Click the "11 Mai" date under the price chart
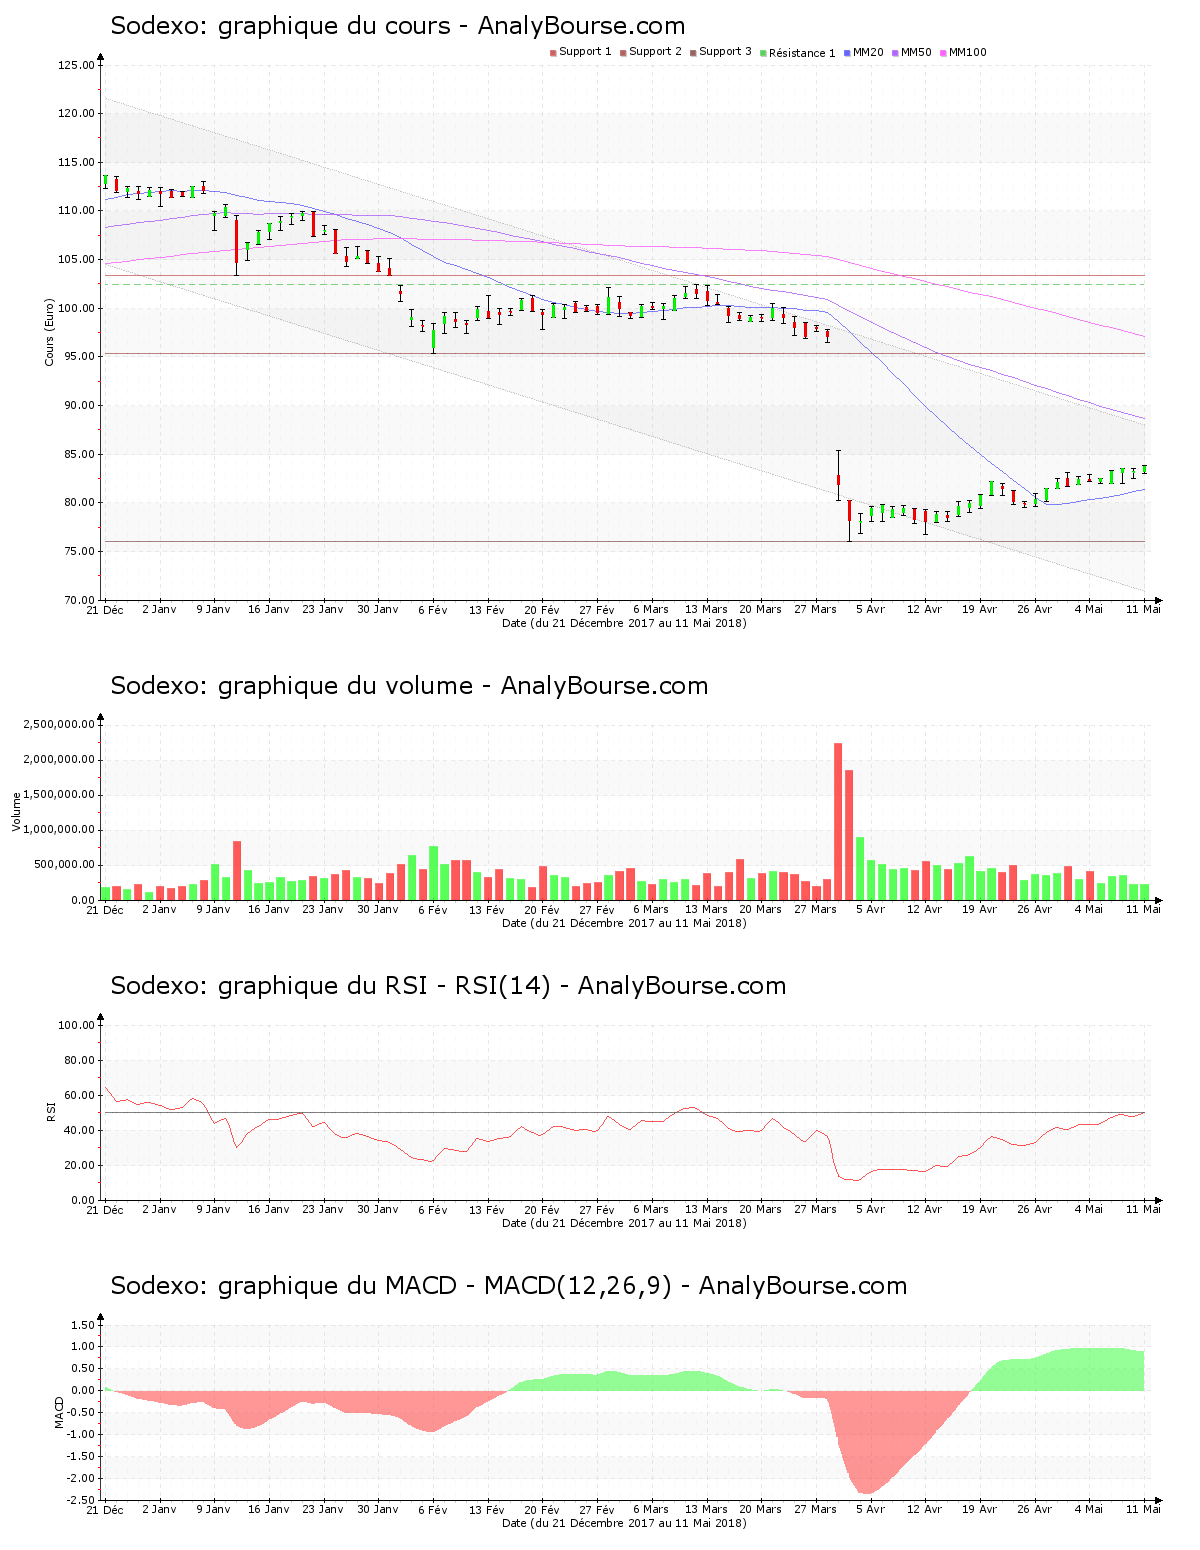This screenshot has height=1550, width=1200. tap(1144, 609)
